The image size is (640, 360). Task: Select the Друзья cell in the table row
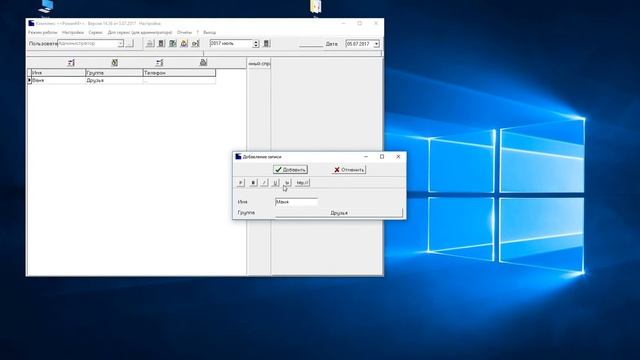click(x=114, y=80)
